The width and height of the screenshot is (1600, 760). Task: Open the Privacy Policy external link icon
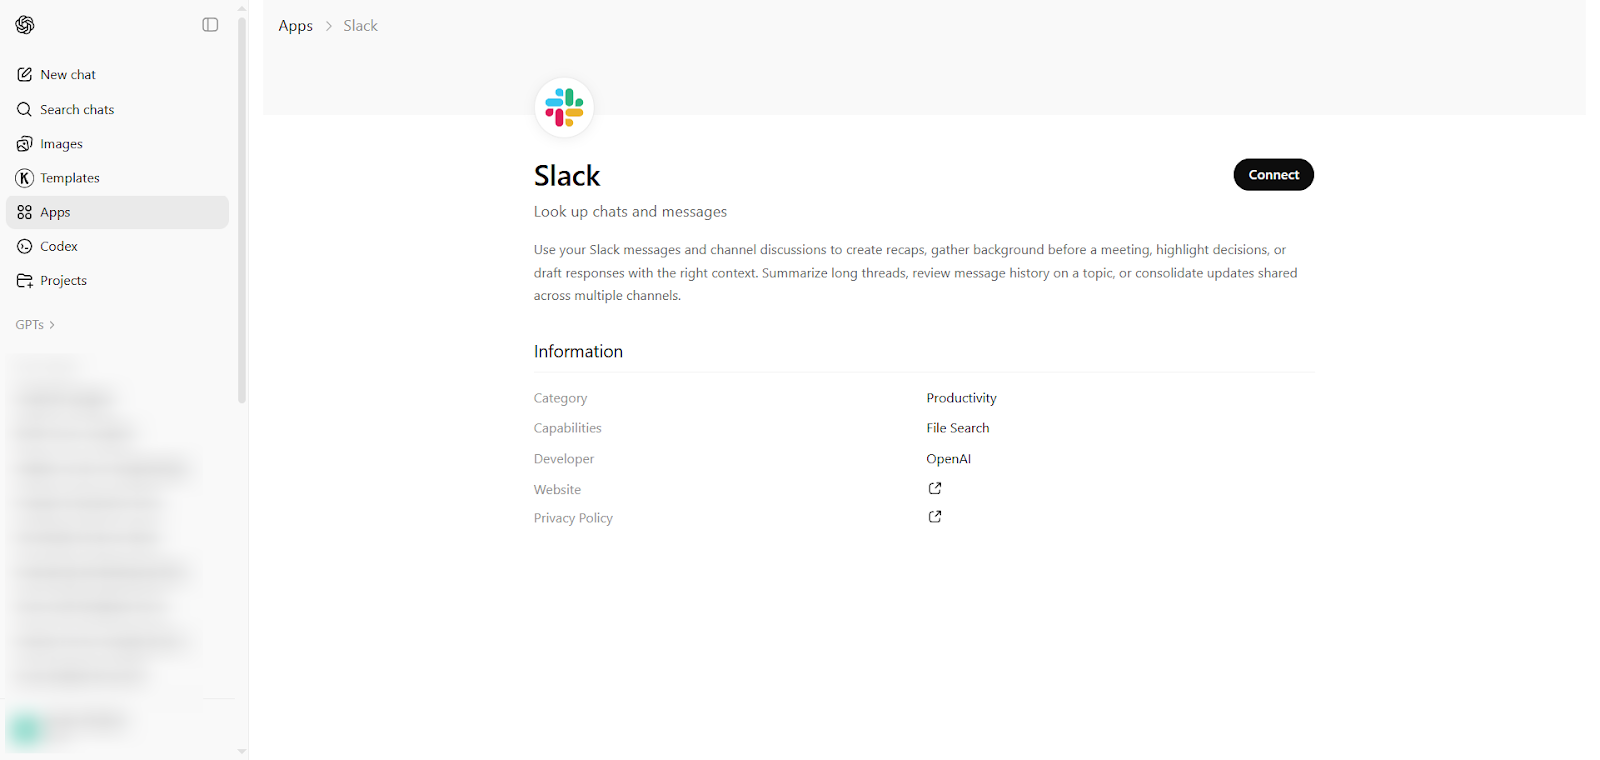[x=934, y=516]
